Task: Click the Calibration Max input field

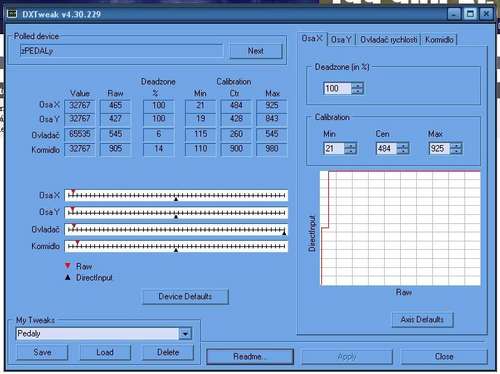Action: click(439, 148)
